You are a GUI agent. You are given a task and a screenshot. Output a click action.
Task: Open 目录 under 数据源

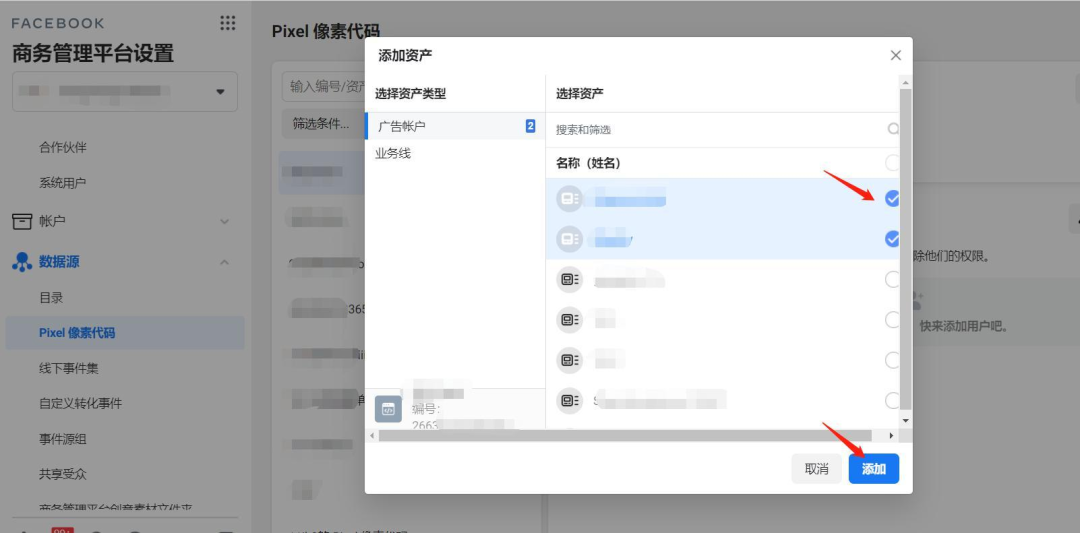[x=51, y=298]
